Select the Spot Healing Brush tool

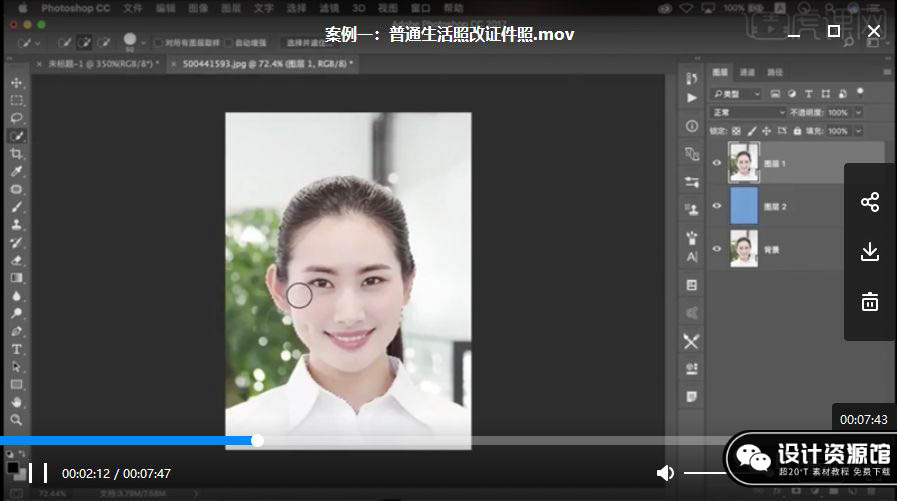[16, 189]
